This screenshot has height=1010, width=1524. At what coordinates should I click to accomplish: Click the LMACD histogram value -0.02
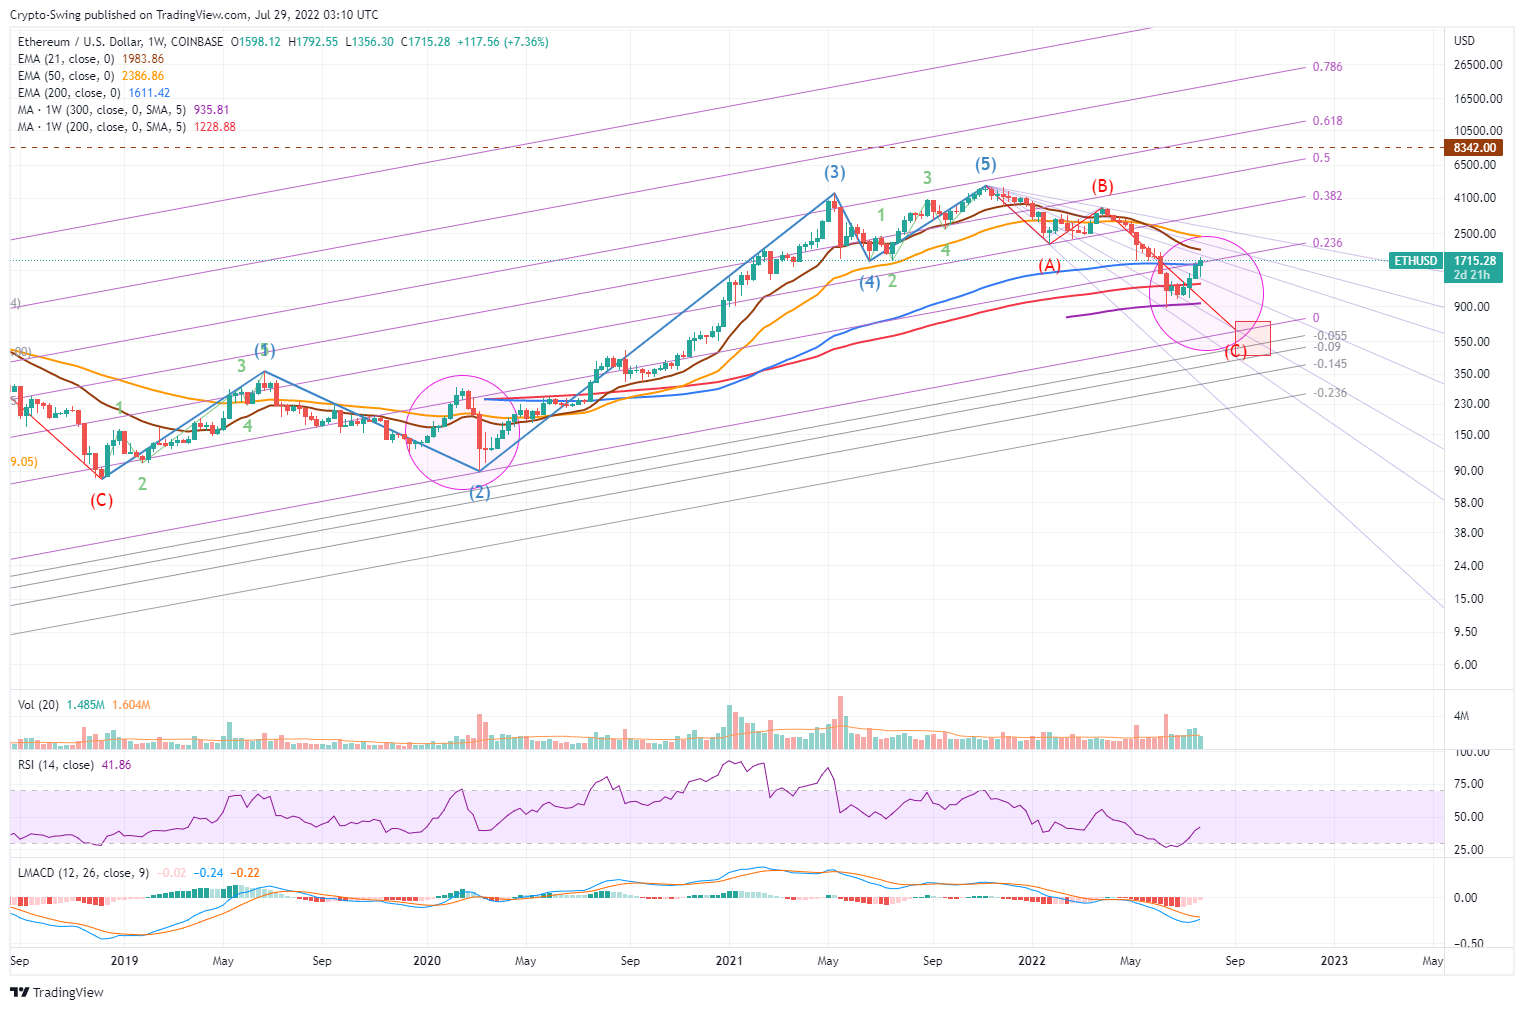[x=172, y=873]
